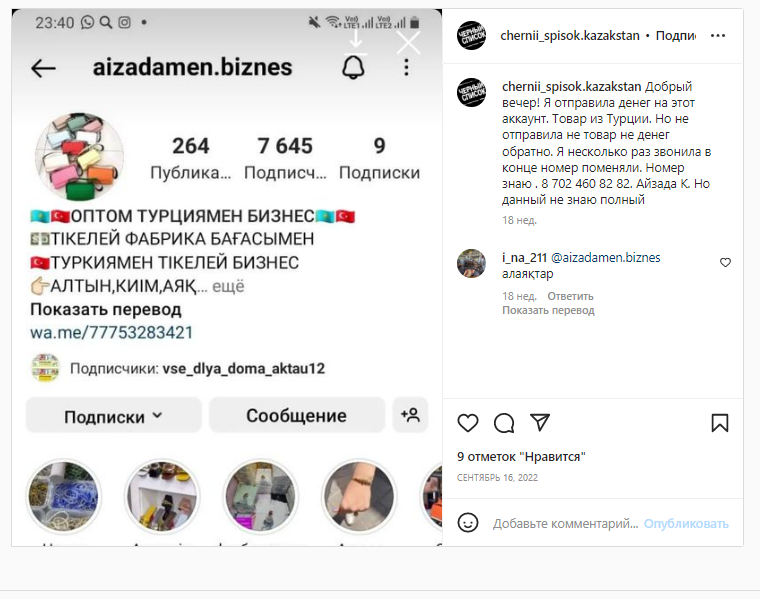Save post with bookmark icon
Image resolution: width=760 pixels, height=599 pixels.
[x=720, y=423]
